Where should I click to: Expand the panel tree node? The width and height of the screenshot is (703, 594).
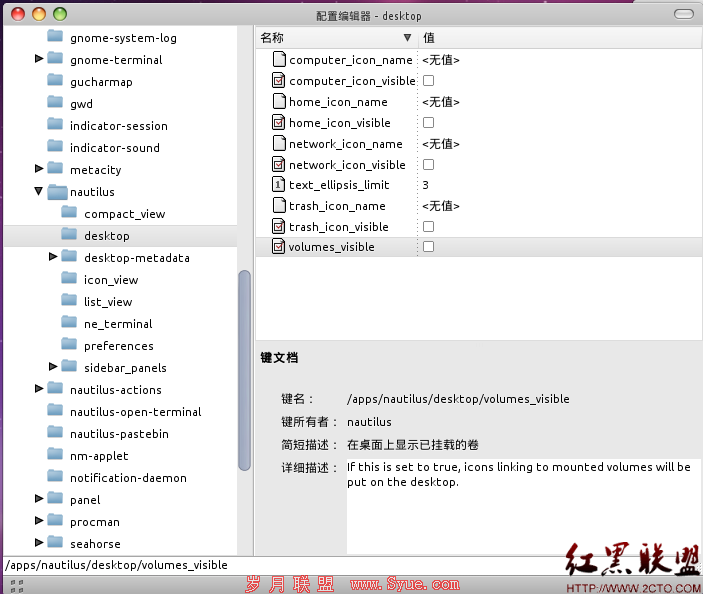pyautogui.click(x=39, y=498)
